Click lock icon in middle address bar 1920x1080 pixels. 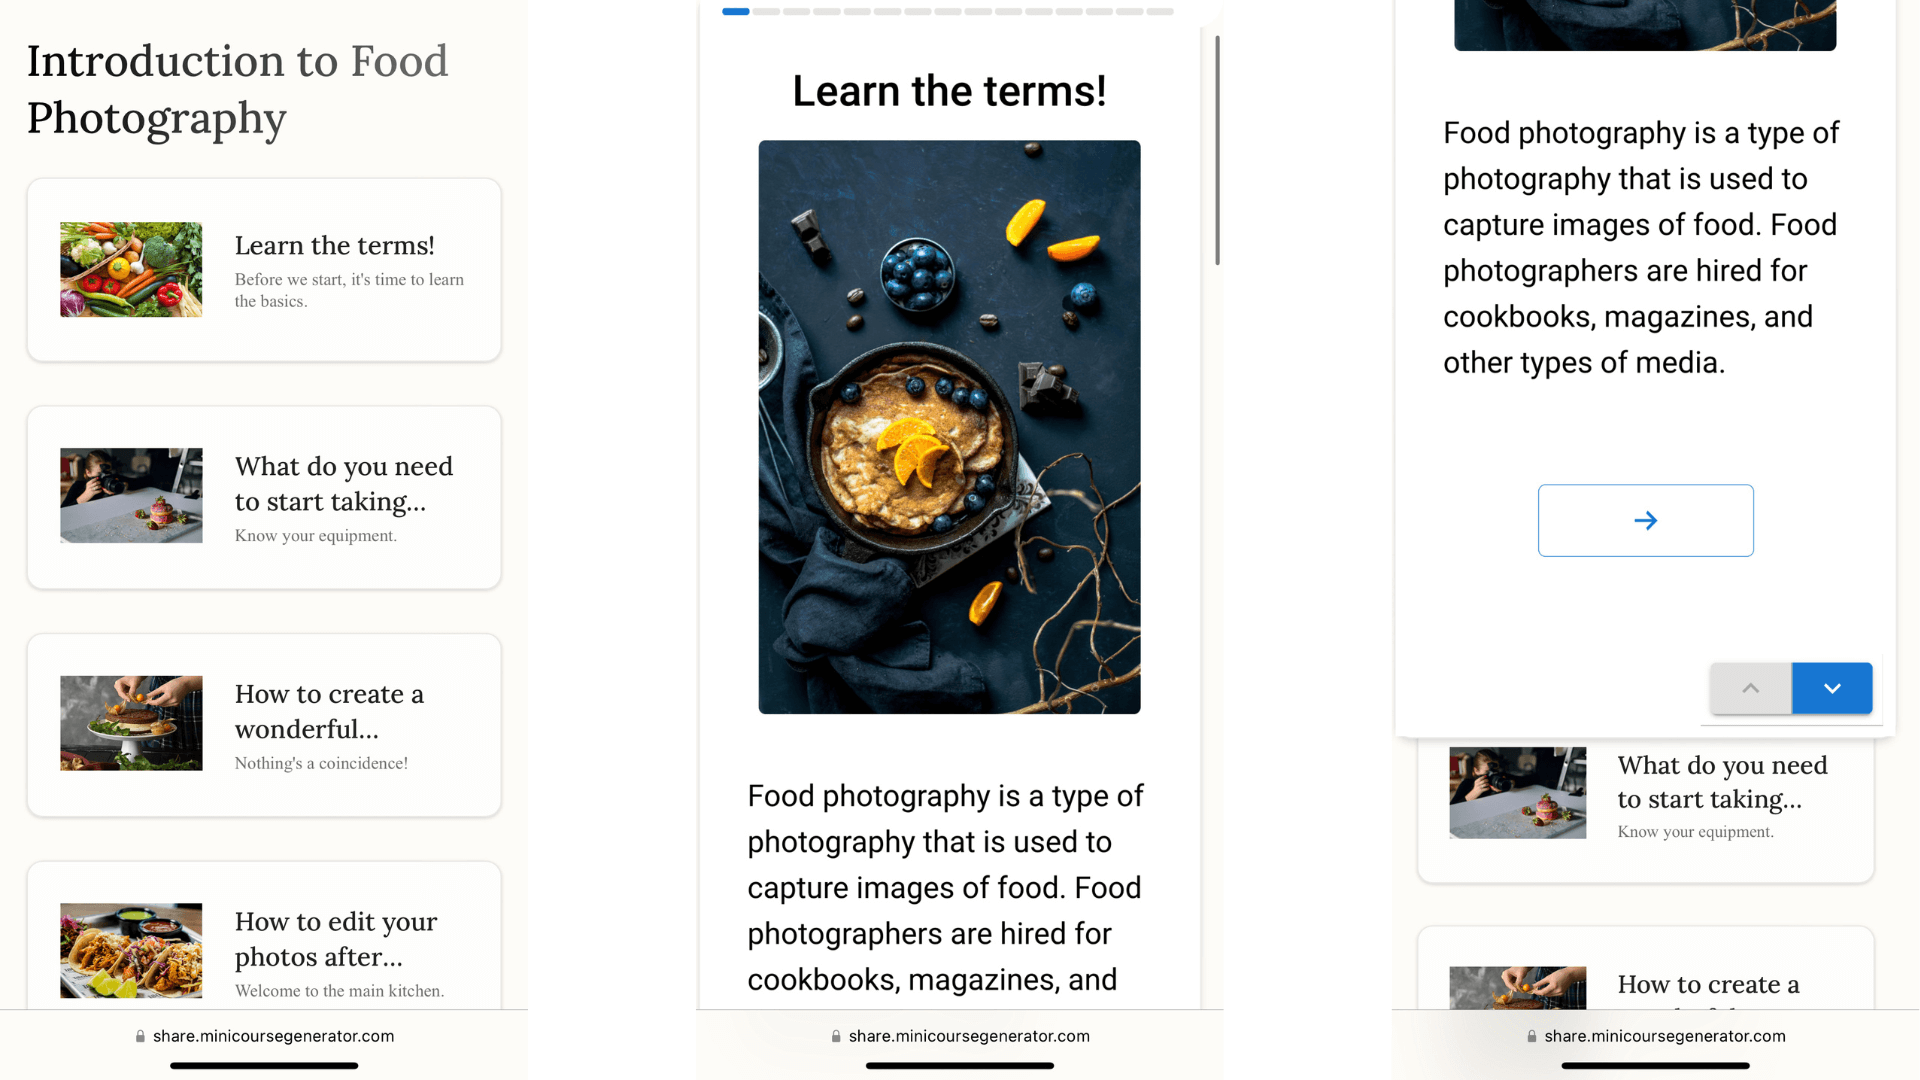click(836, 1037)
